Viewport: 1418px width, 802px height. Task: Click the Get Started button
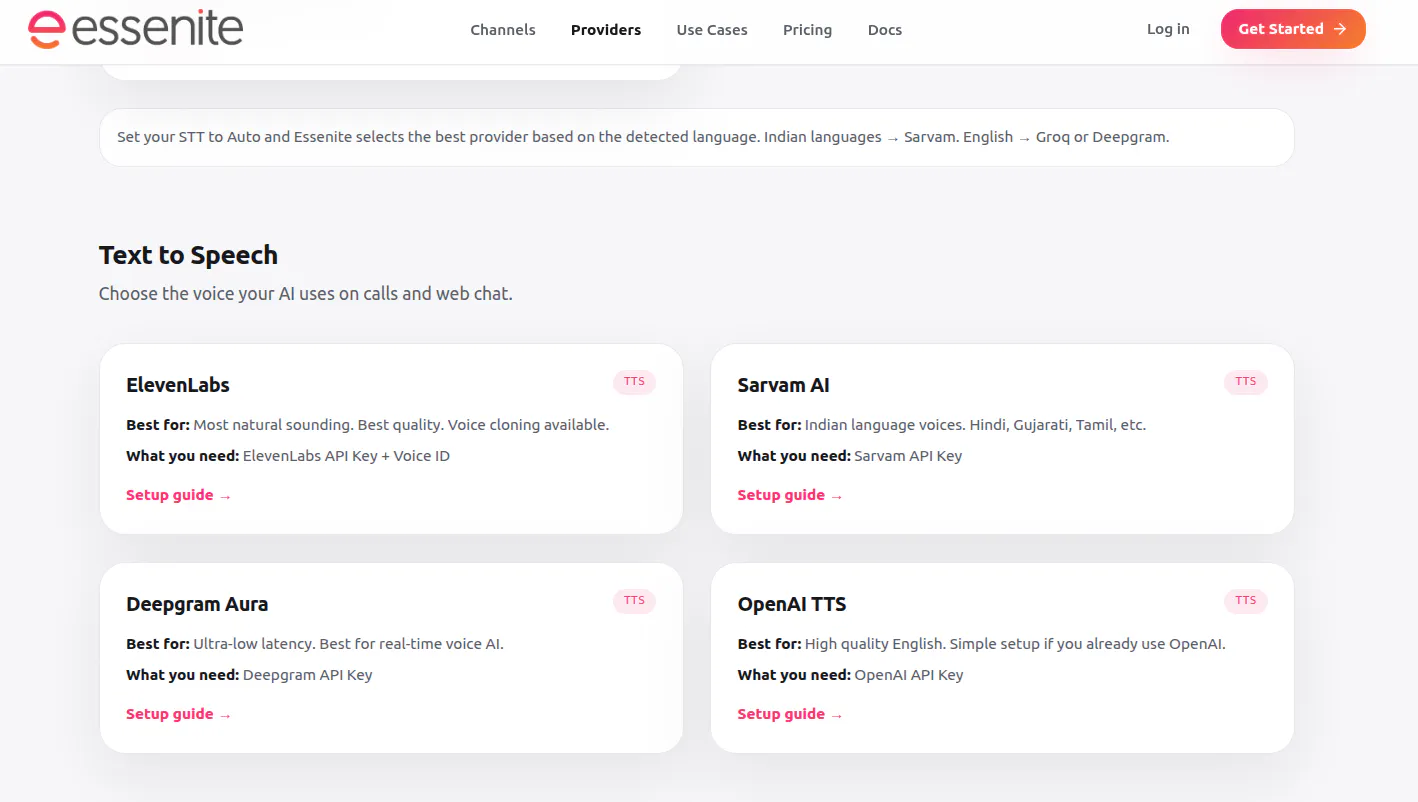[x=1293, y=29]
